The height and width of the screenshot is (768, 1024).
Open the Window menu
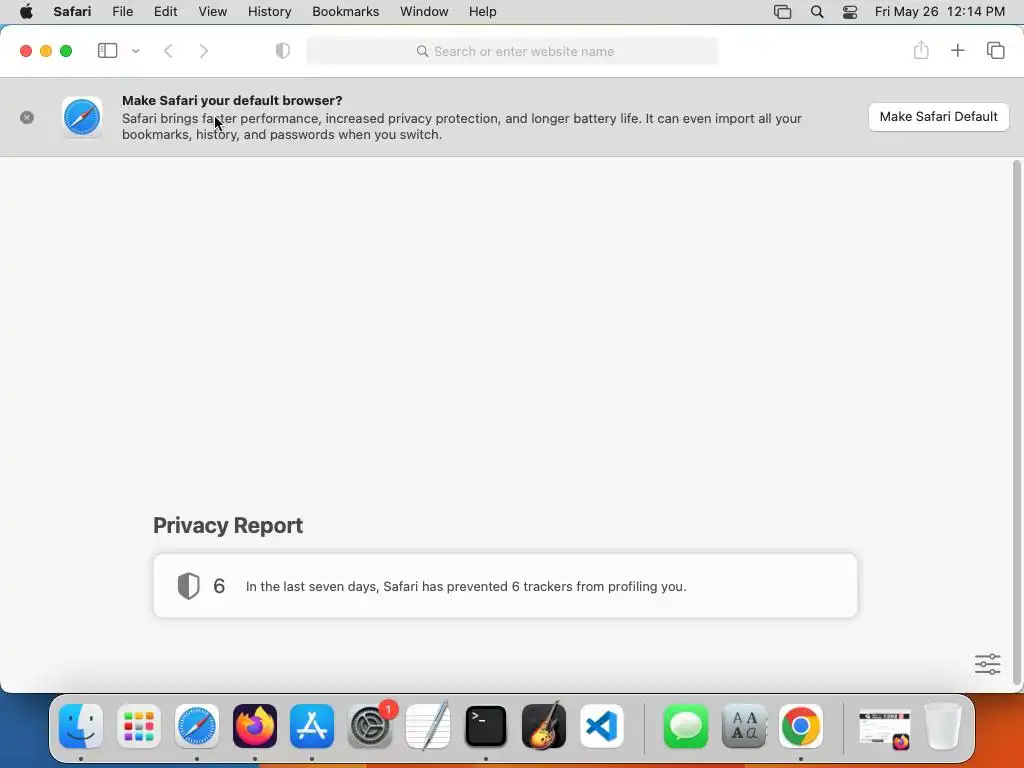tap(424, 12)
